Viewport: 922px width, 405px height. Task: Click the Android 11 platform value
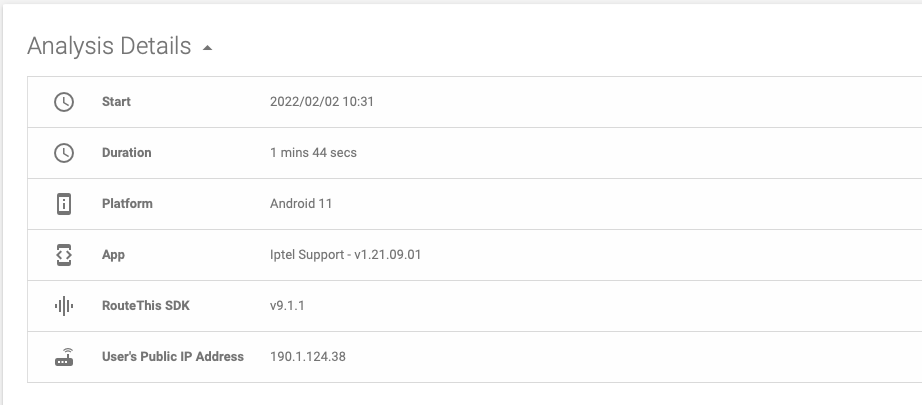[x=301, y=204]
